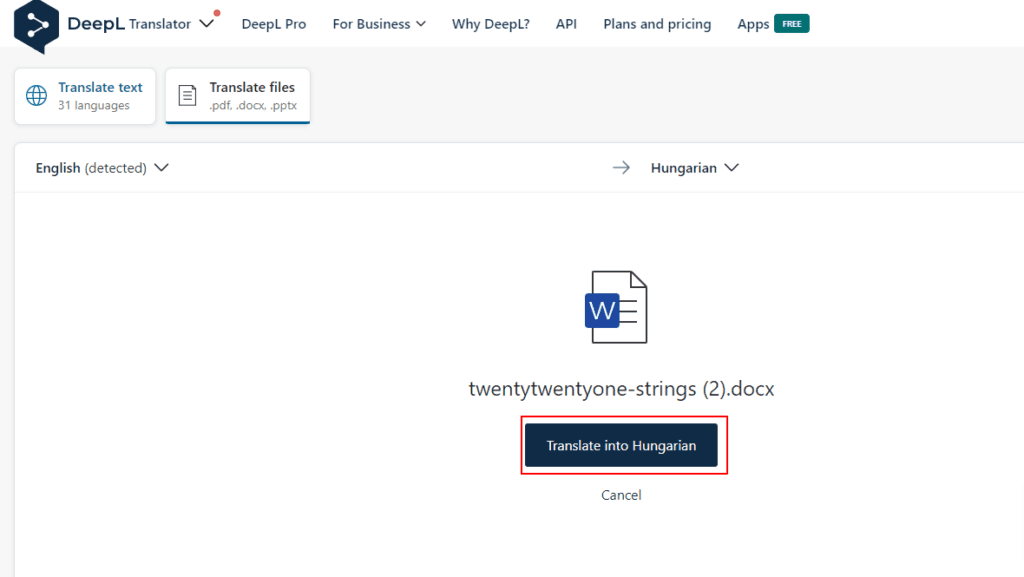Click the globe icon on Translate text
The height and width of the screenshot is (577, 1024).
click(37, 95)
